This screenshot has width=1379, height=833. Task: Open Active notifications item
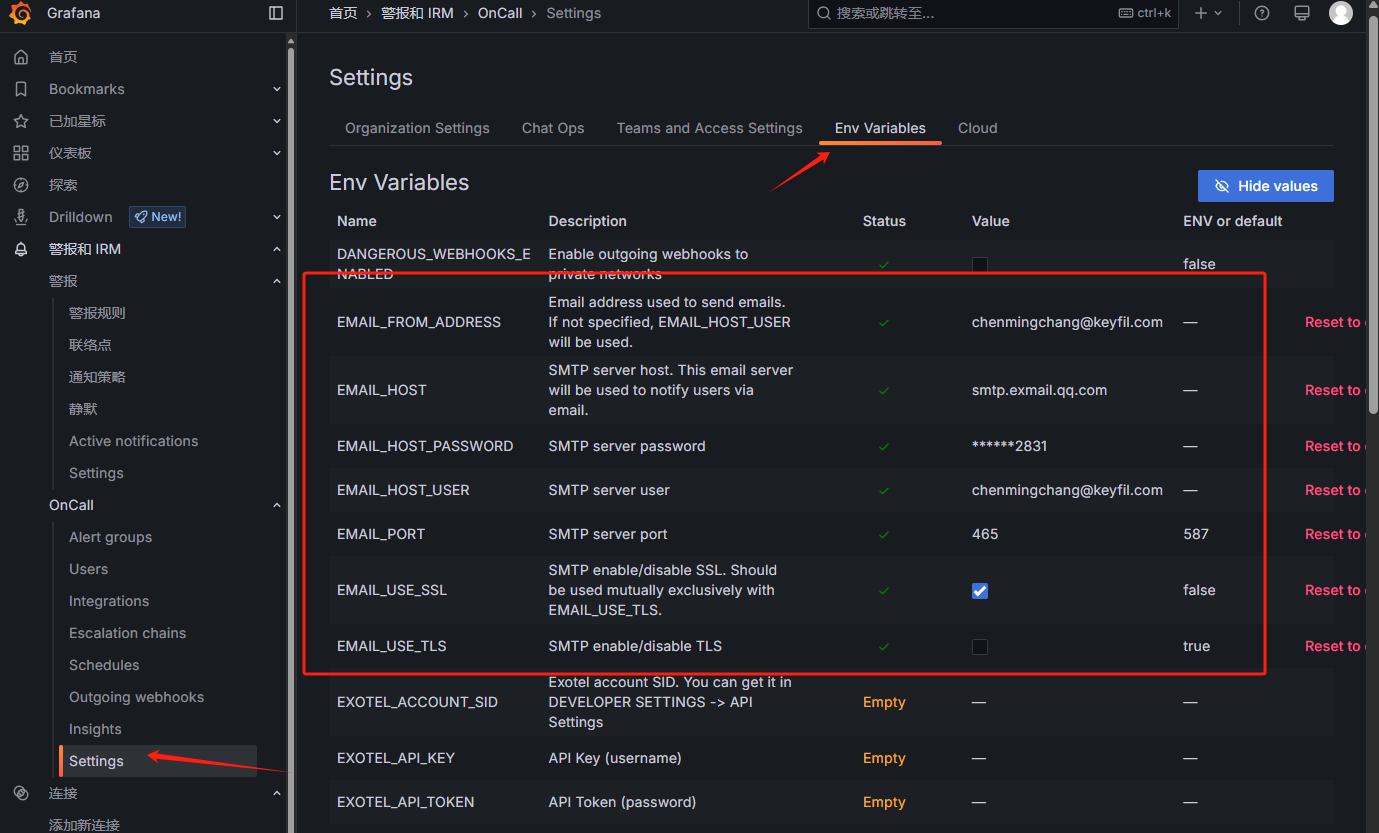[133, 441]
